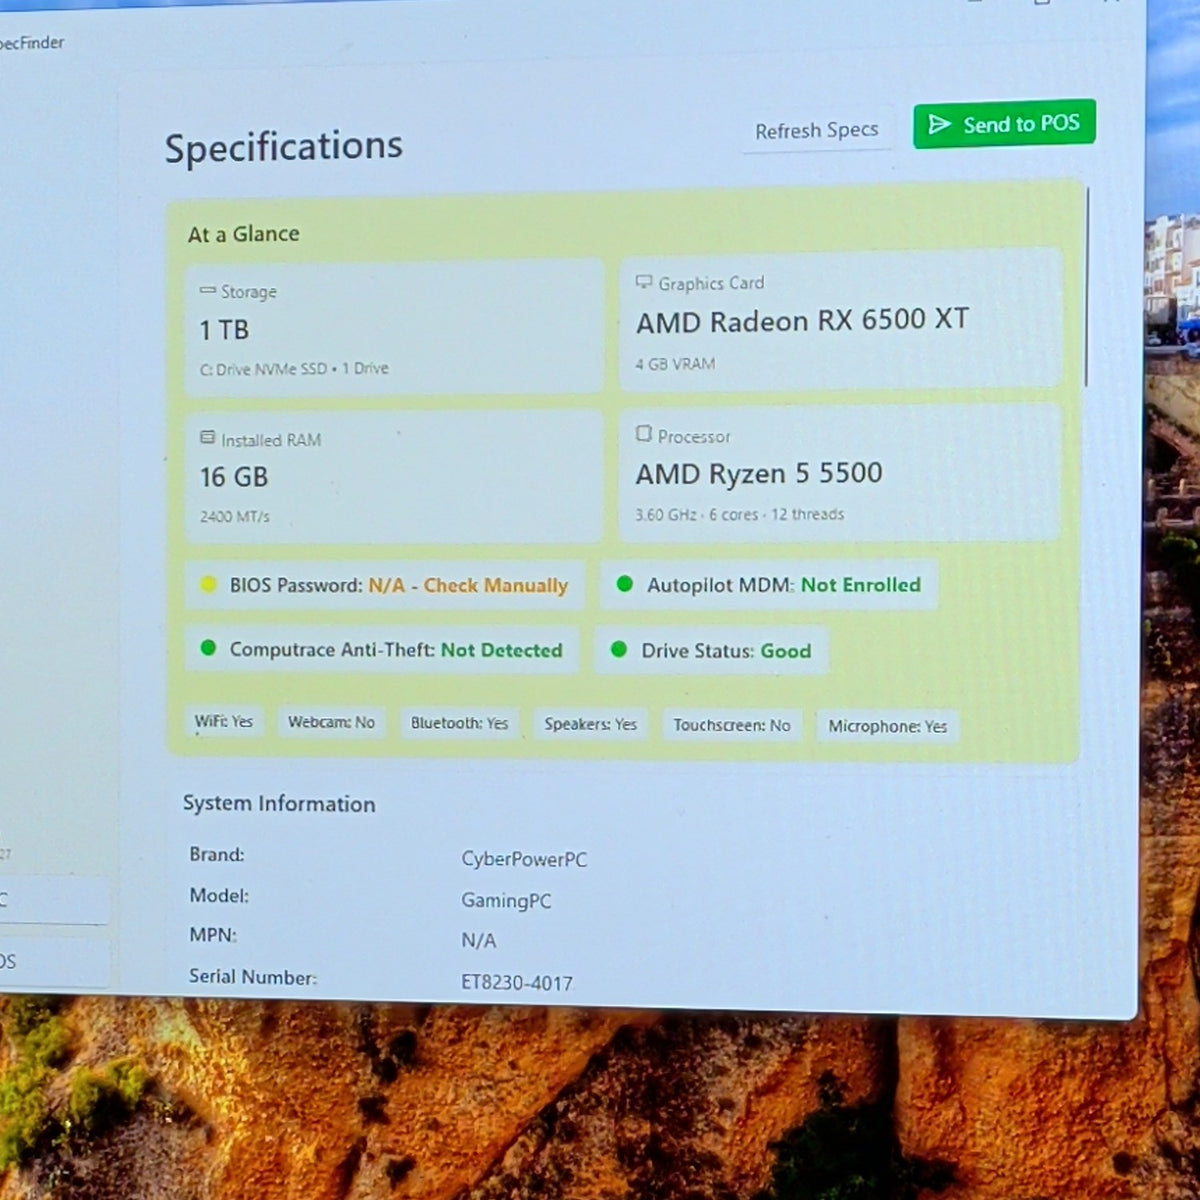Select the 16 GB Installed RAM card
Image resolution: width=1200 pixels, height=1200 pixels.
(x=393, y=476)
